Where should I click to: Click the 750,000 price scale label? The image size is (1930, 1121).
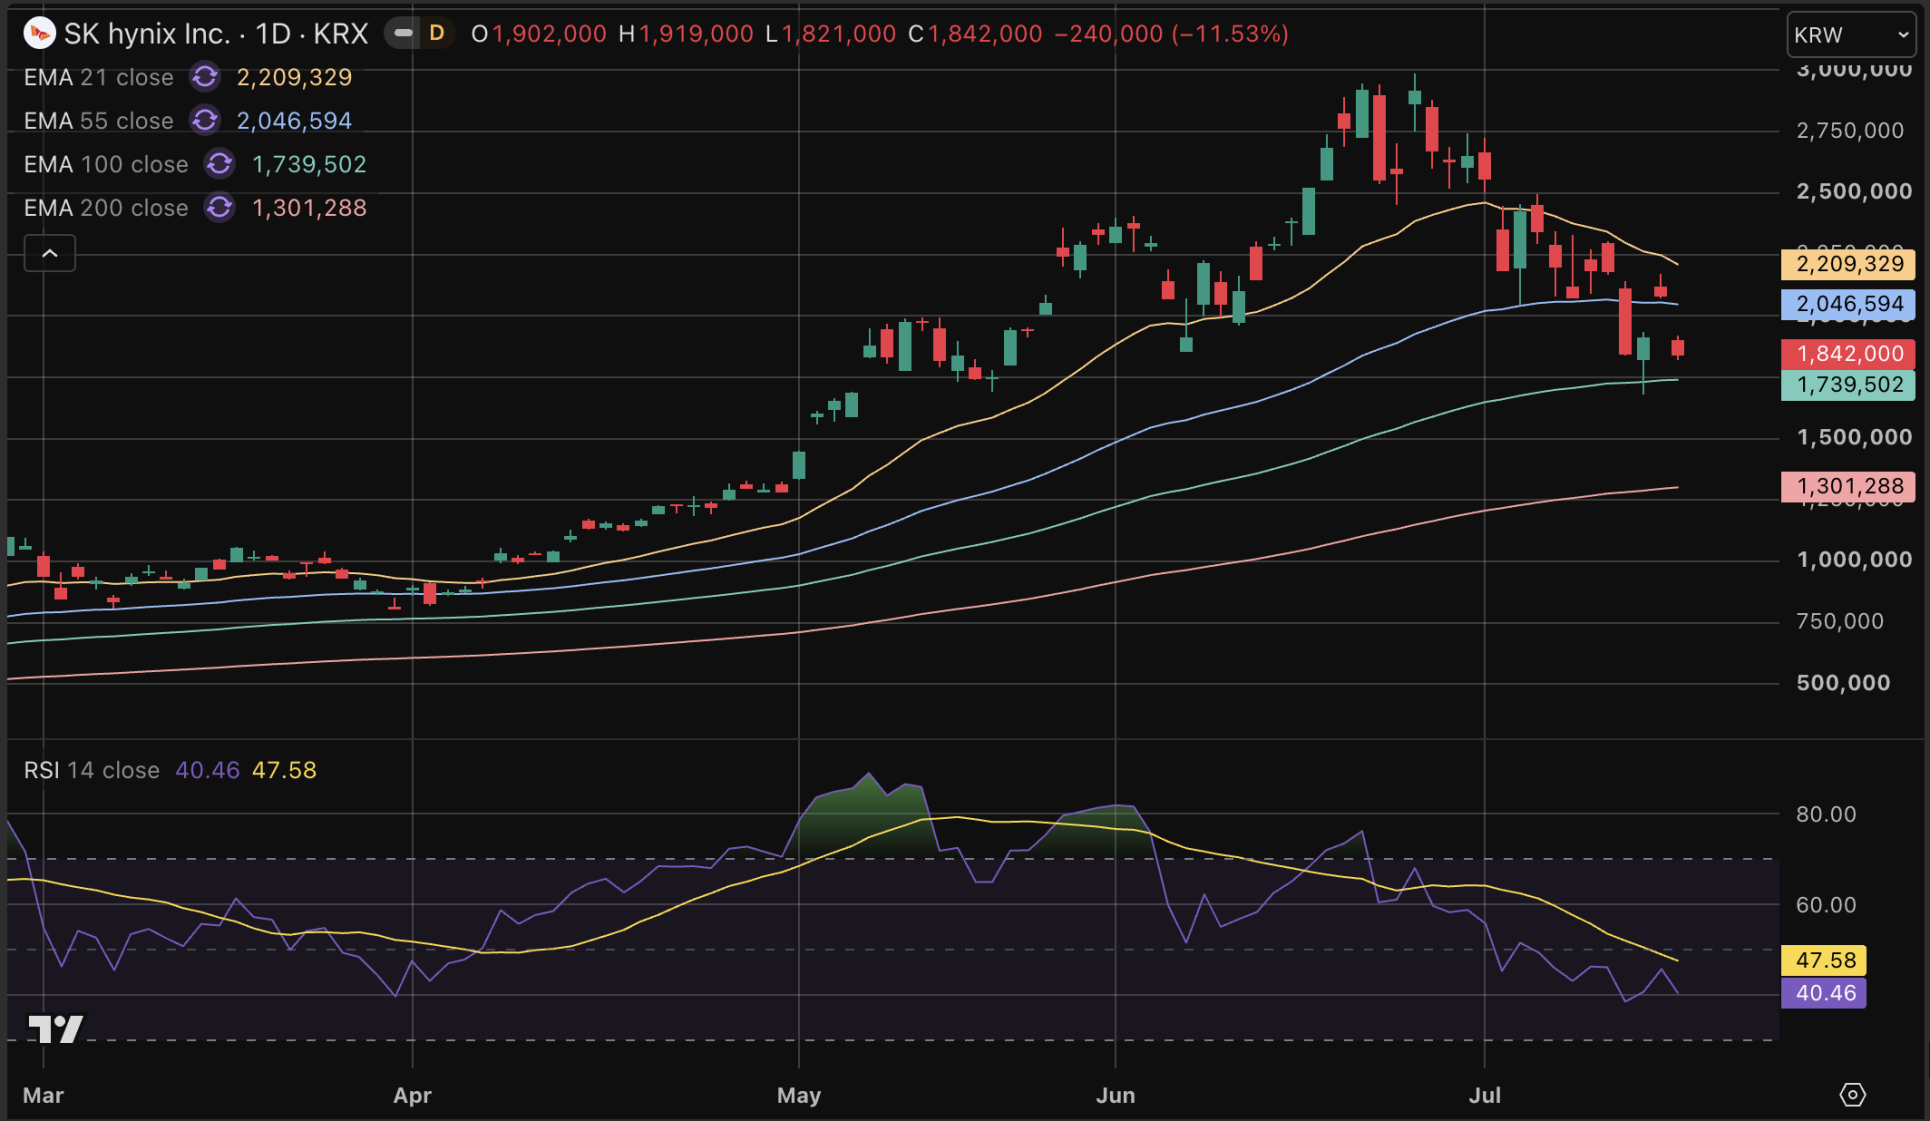1840,621
